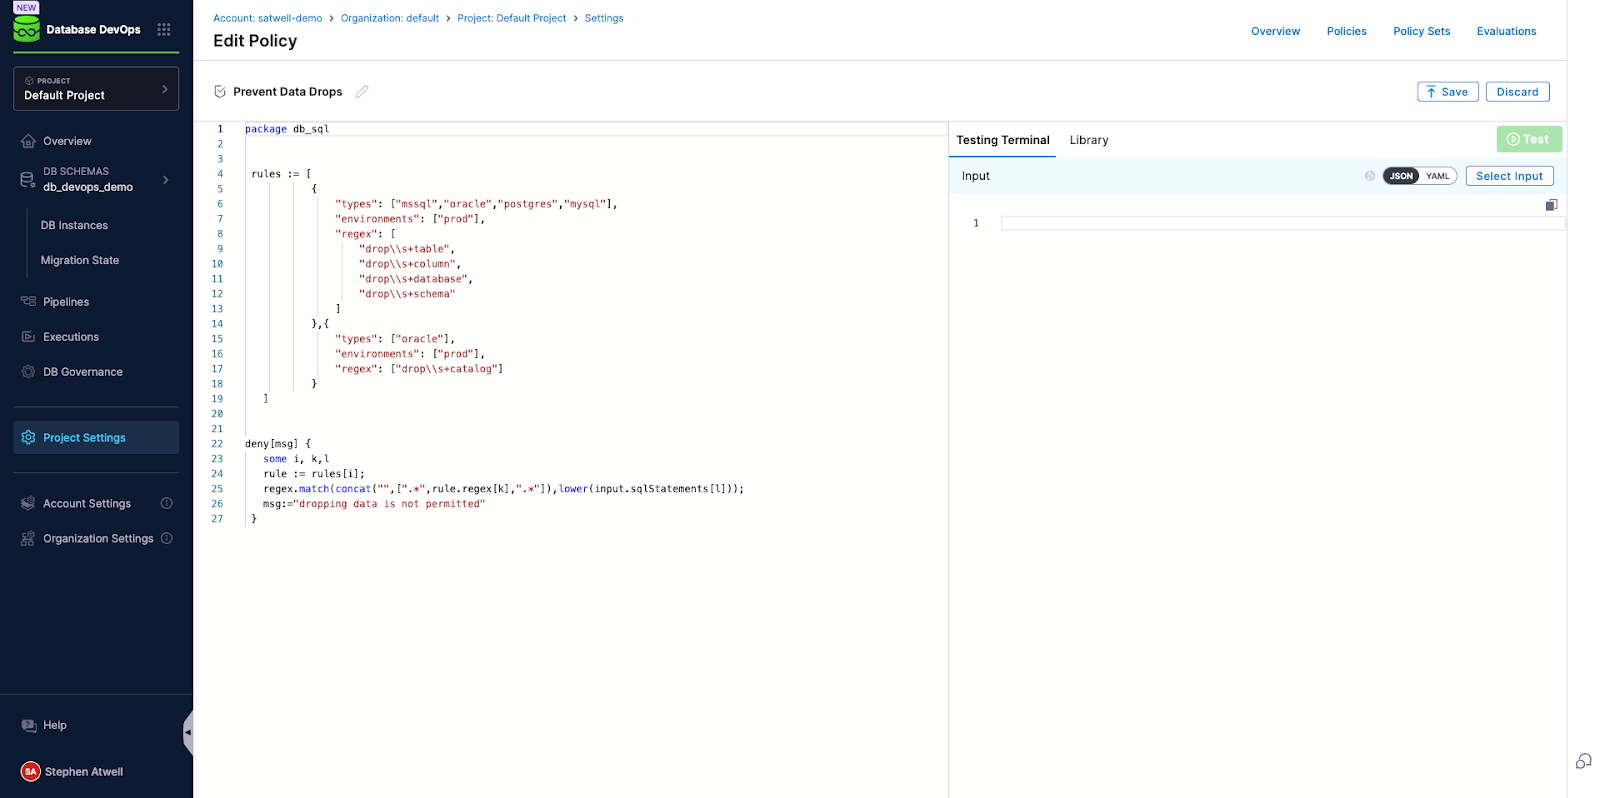Click the Organization Settings info icon
This screenshot has height=798, width=1600.
tap(167, 538)
